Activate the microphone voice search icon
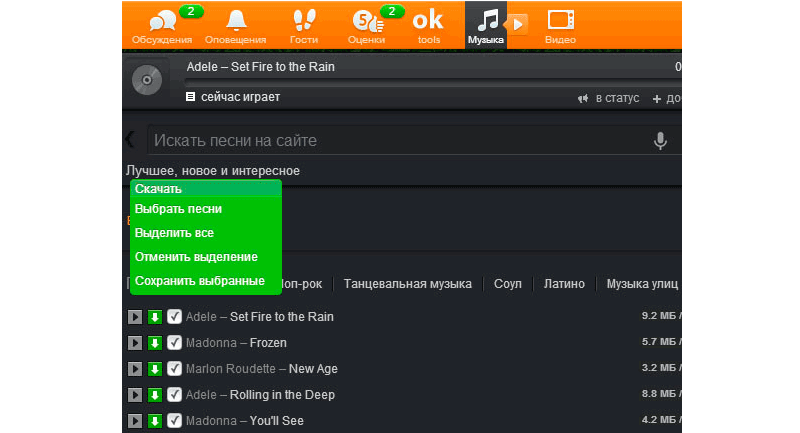 (660, 141)
